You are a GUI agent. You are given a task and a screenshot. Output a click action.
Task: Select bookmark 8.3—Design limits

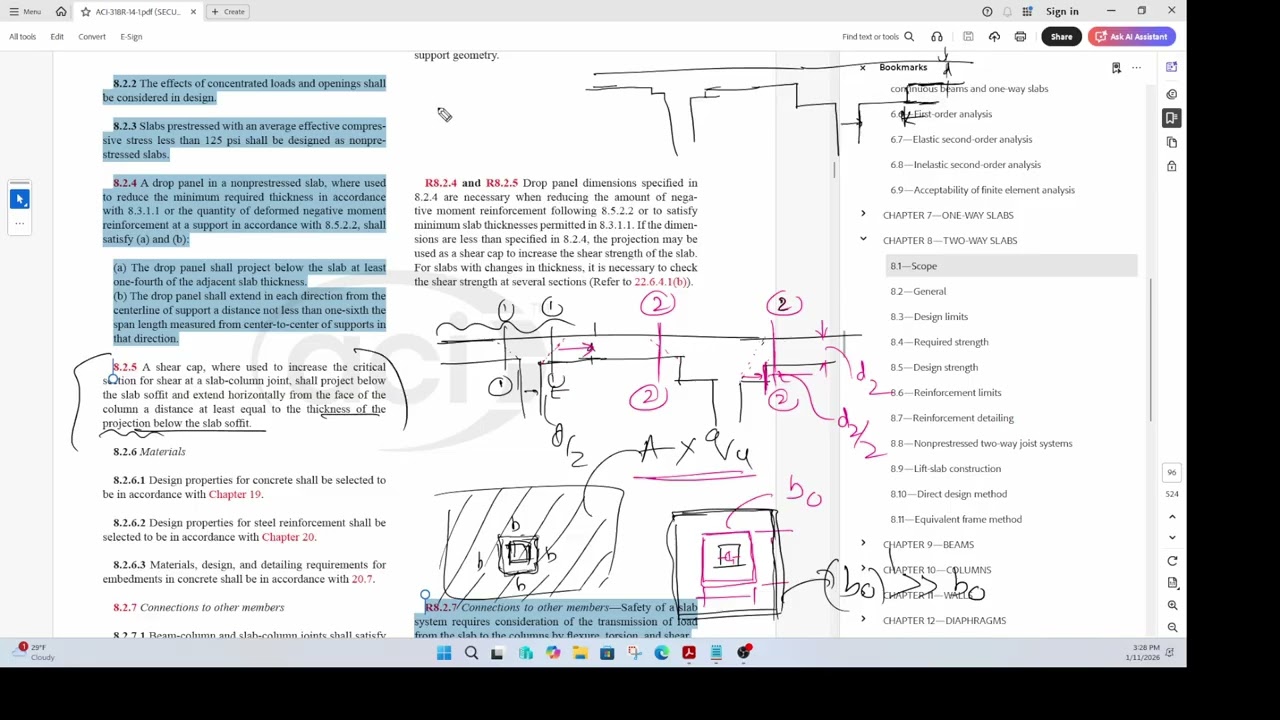[x=929, y=316]
